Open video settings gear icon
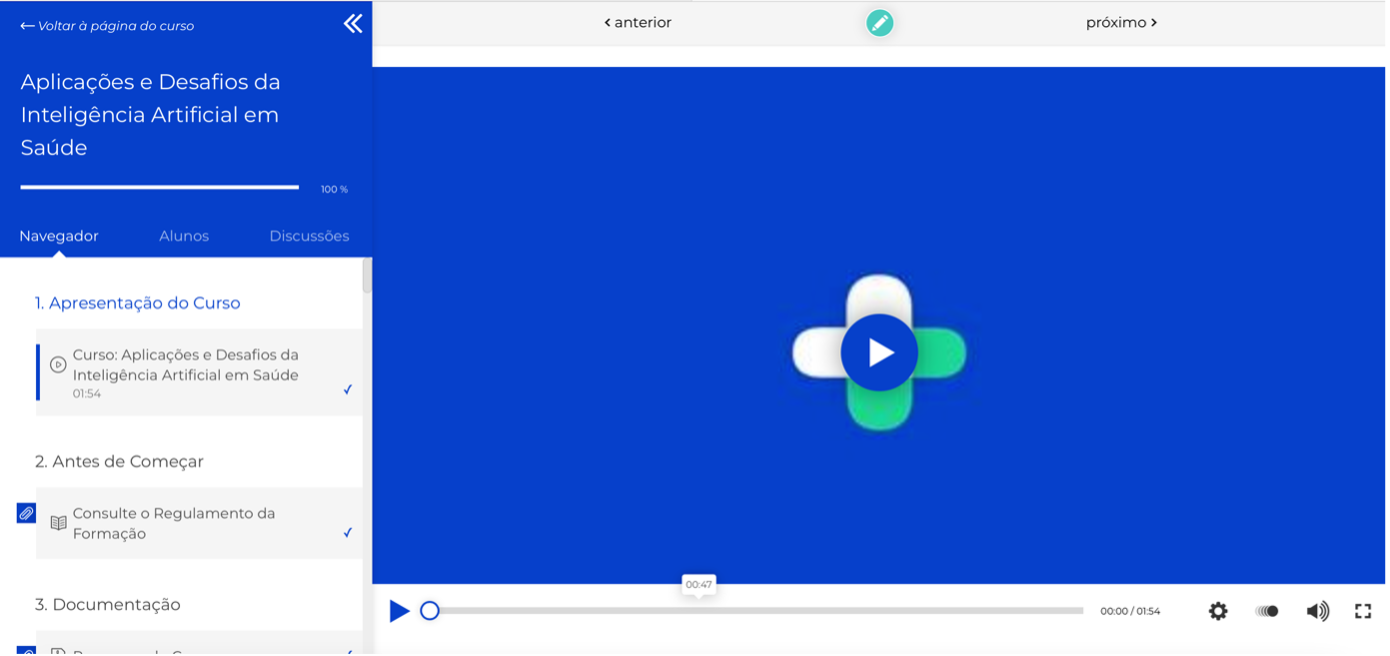This screenshot has width=1390, height=656. tap(1217, 611)
